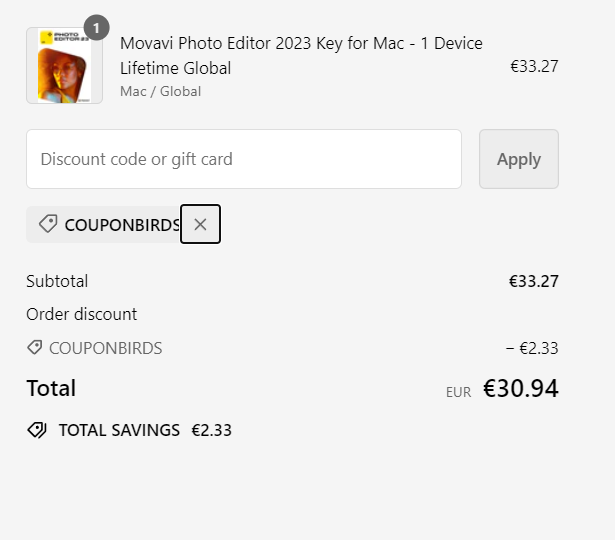Image resolution: width=615 pixels, height=540 pixels.
Task: Click the Subtotal amount €33.27
Action: pos(534,281)
